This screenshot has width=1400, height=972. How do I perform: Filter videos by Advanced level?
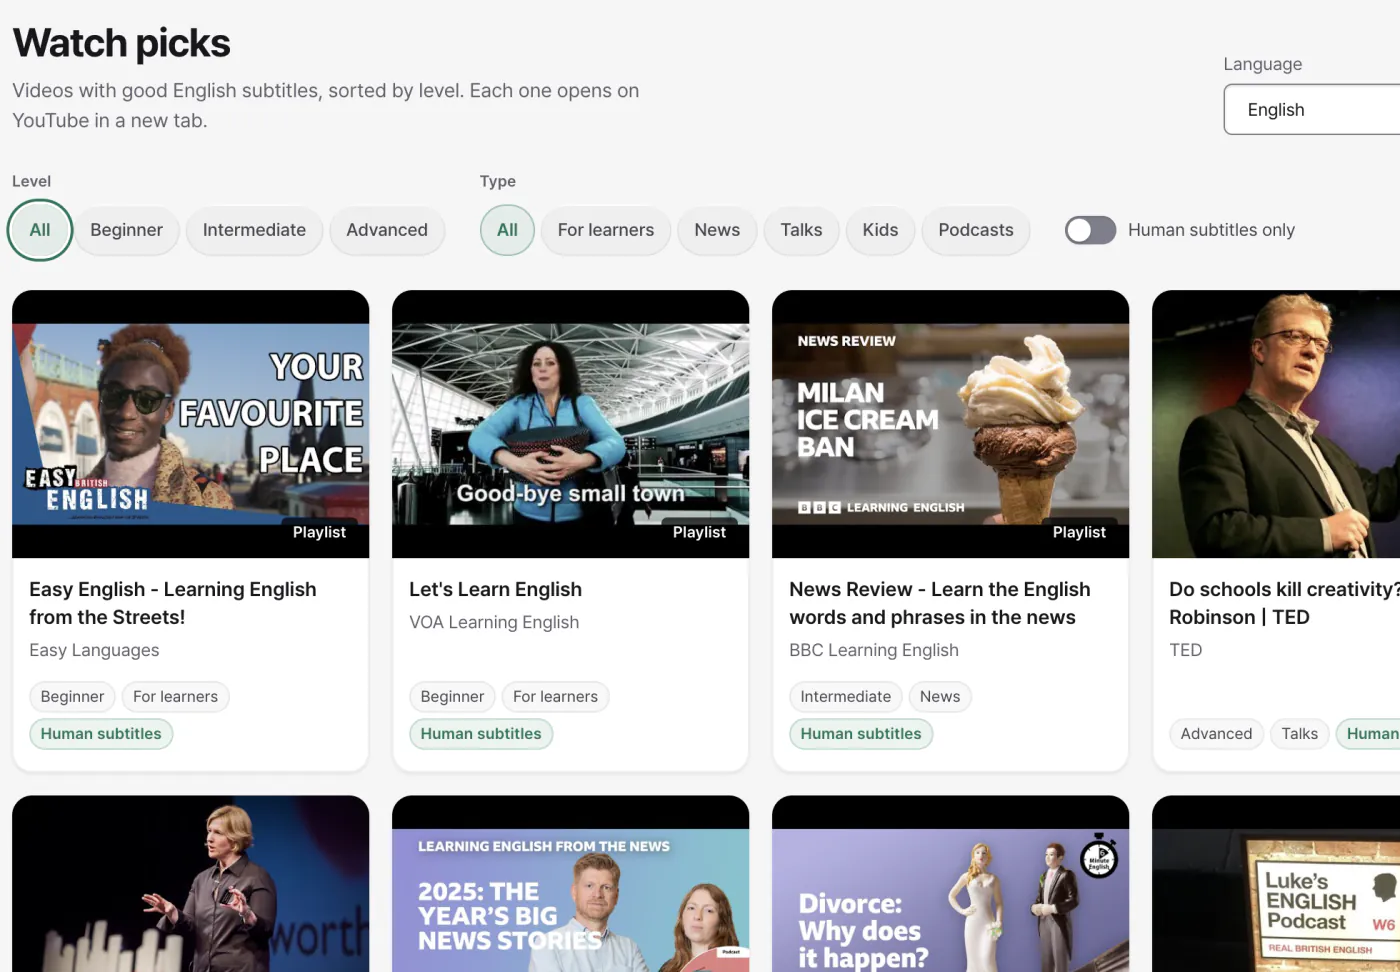tap(387, 230)
